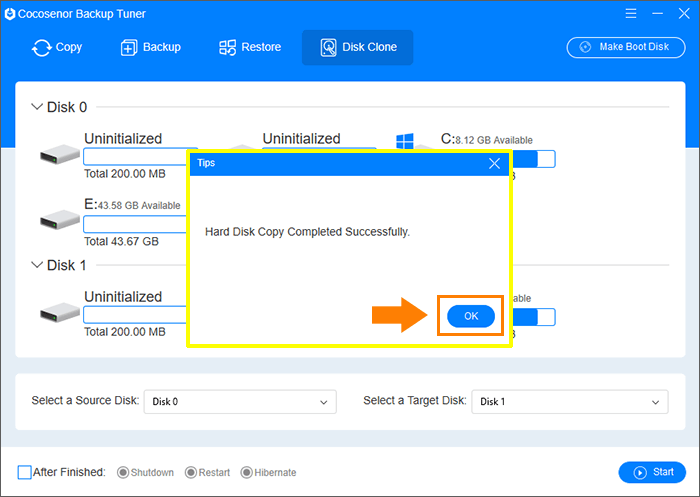Open the Select a Target Disk dropdown
The image size is (700, 497).
[570, 401]
